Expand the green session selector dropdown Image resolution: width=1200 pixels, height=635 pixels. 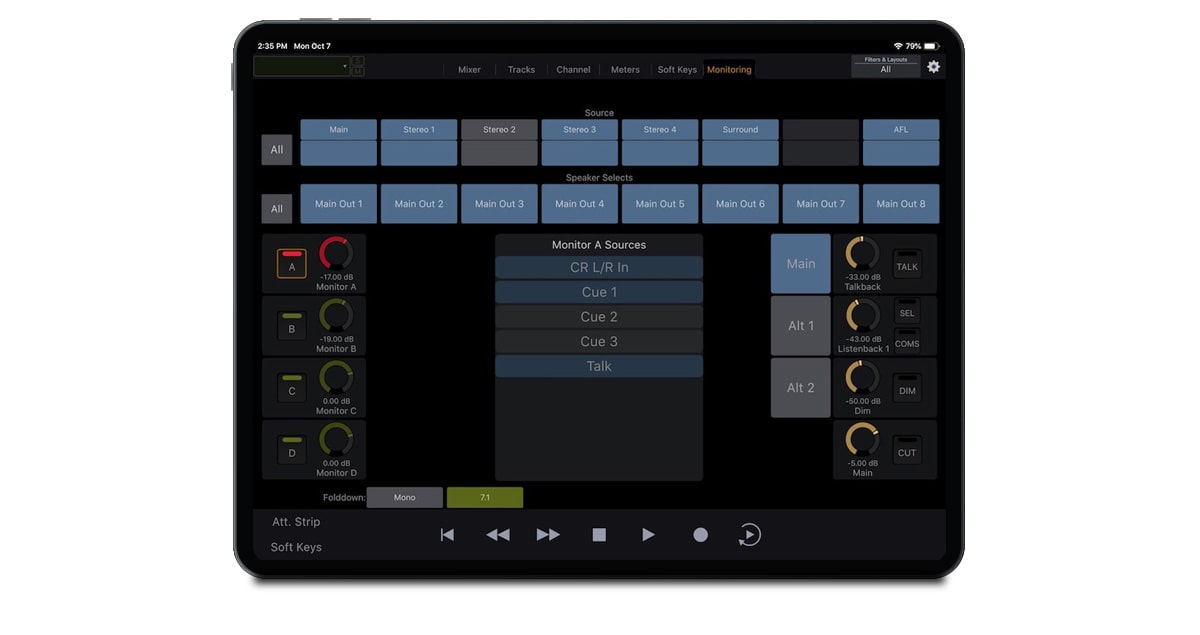pos(301,67)
